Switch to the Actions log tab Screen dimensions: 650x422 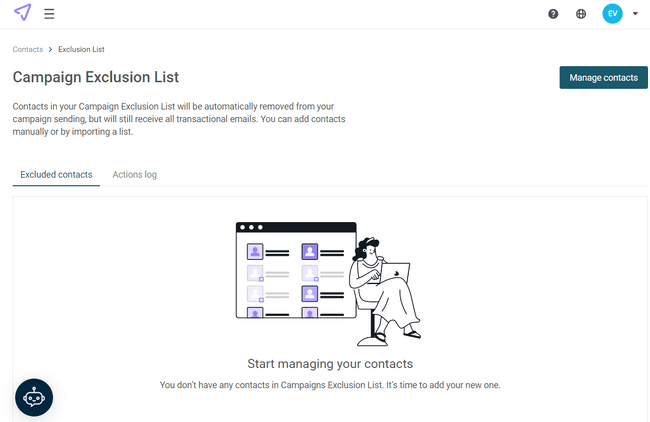coord(134,175)
